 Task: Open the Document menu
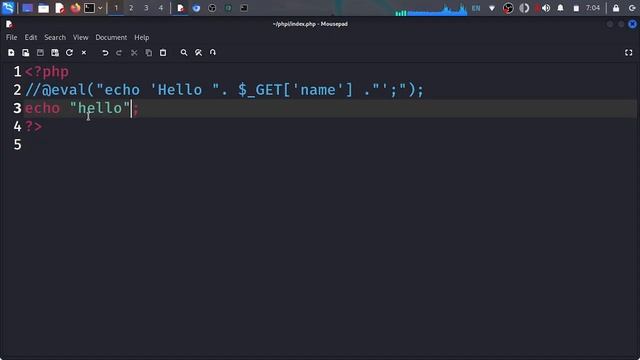(x=111, y=37)
